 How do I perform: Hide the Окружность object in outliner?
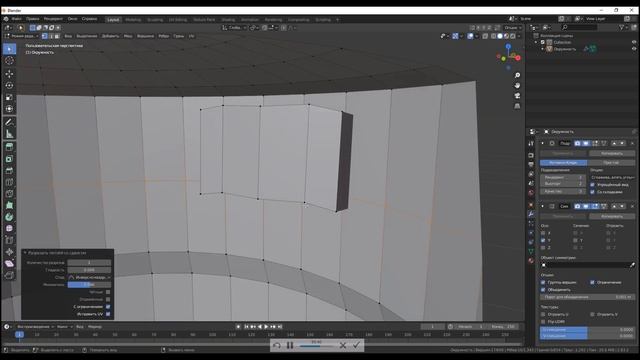coord(634,49)
